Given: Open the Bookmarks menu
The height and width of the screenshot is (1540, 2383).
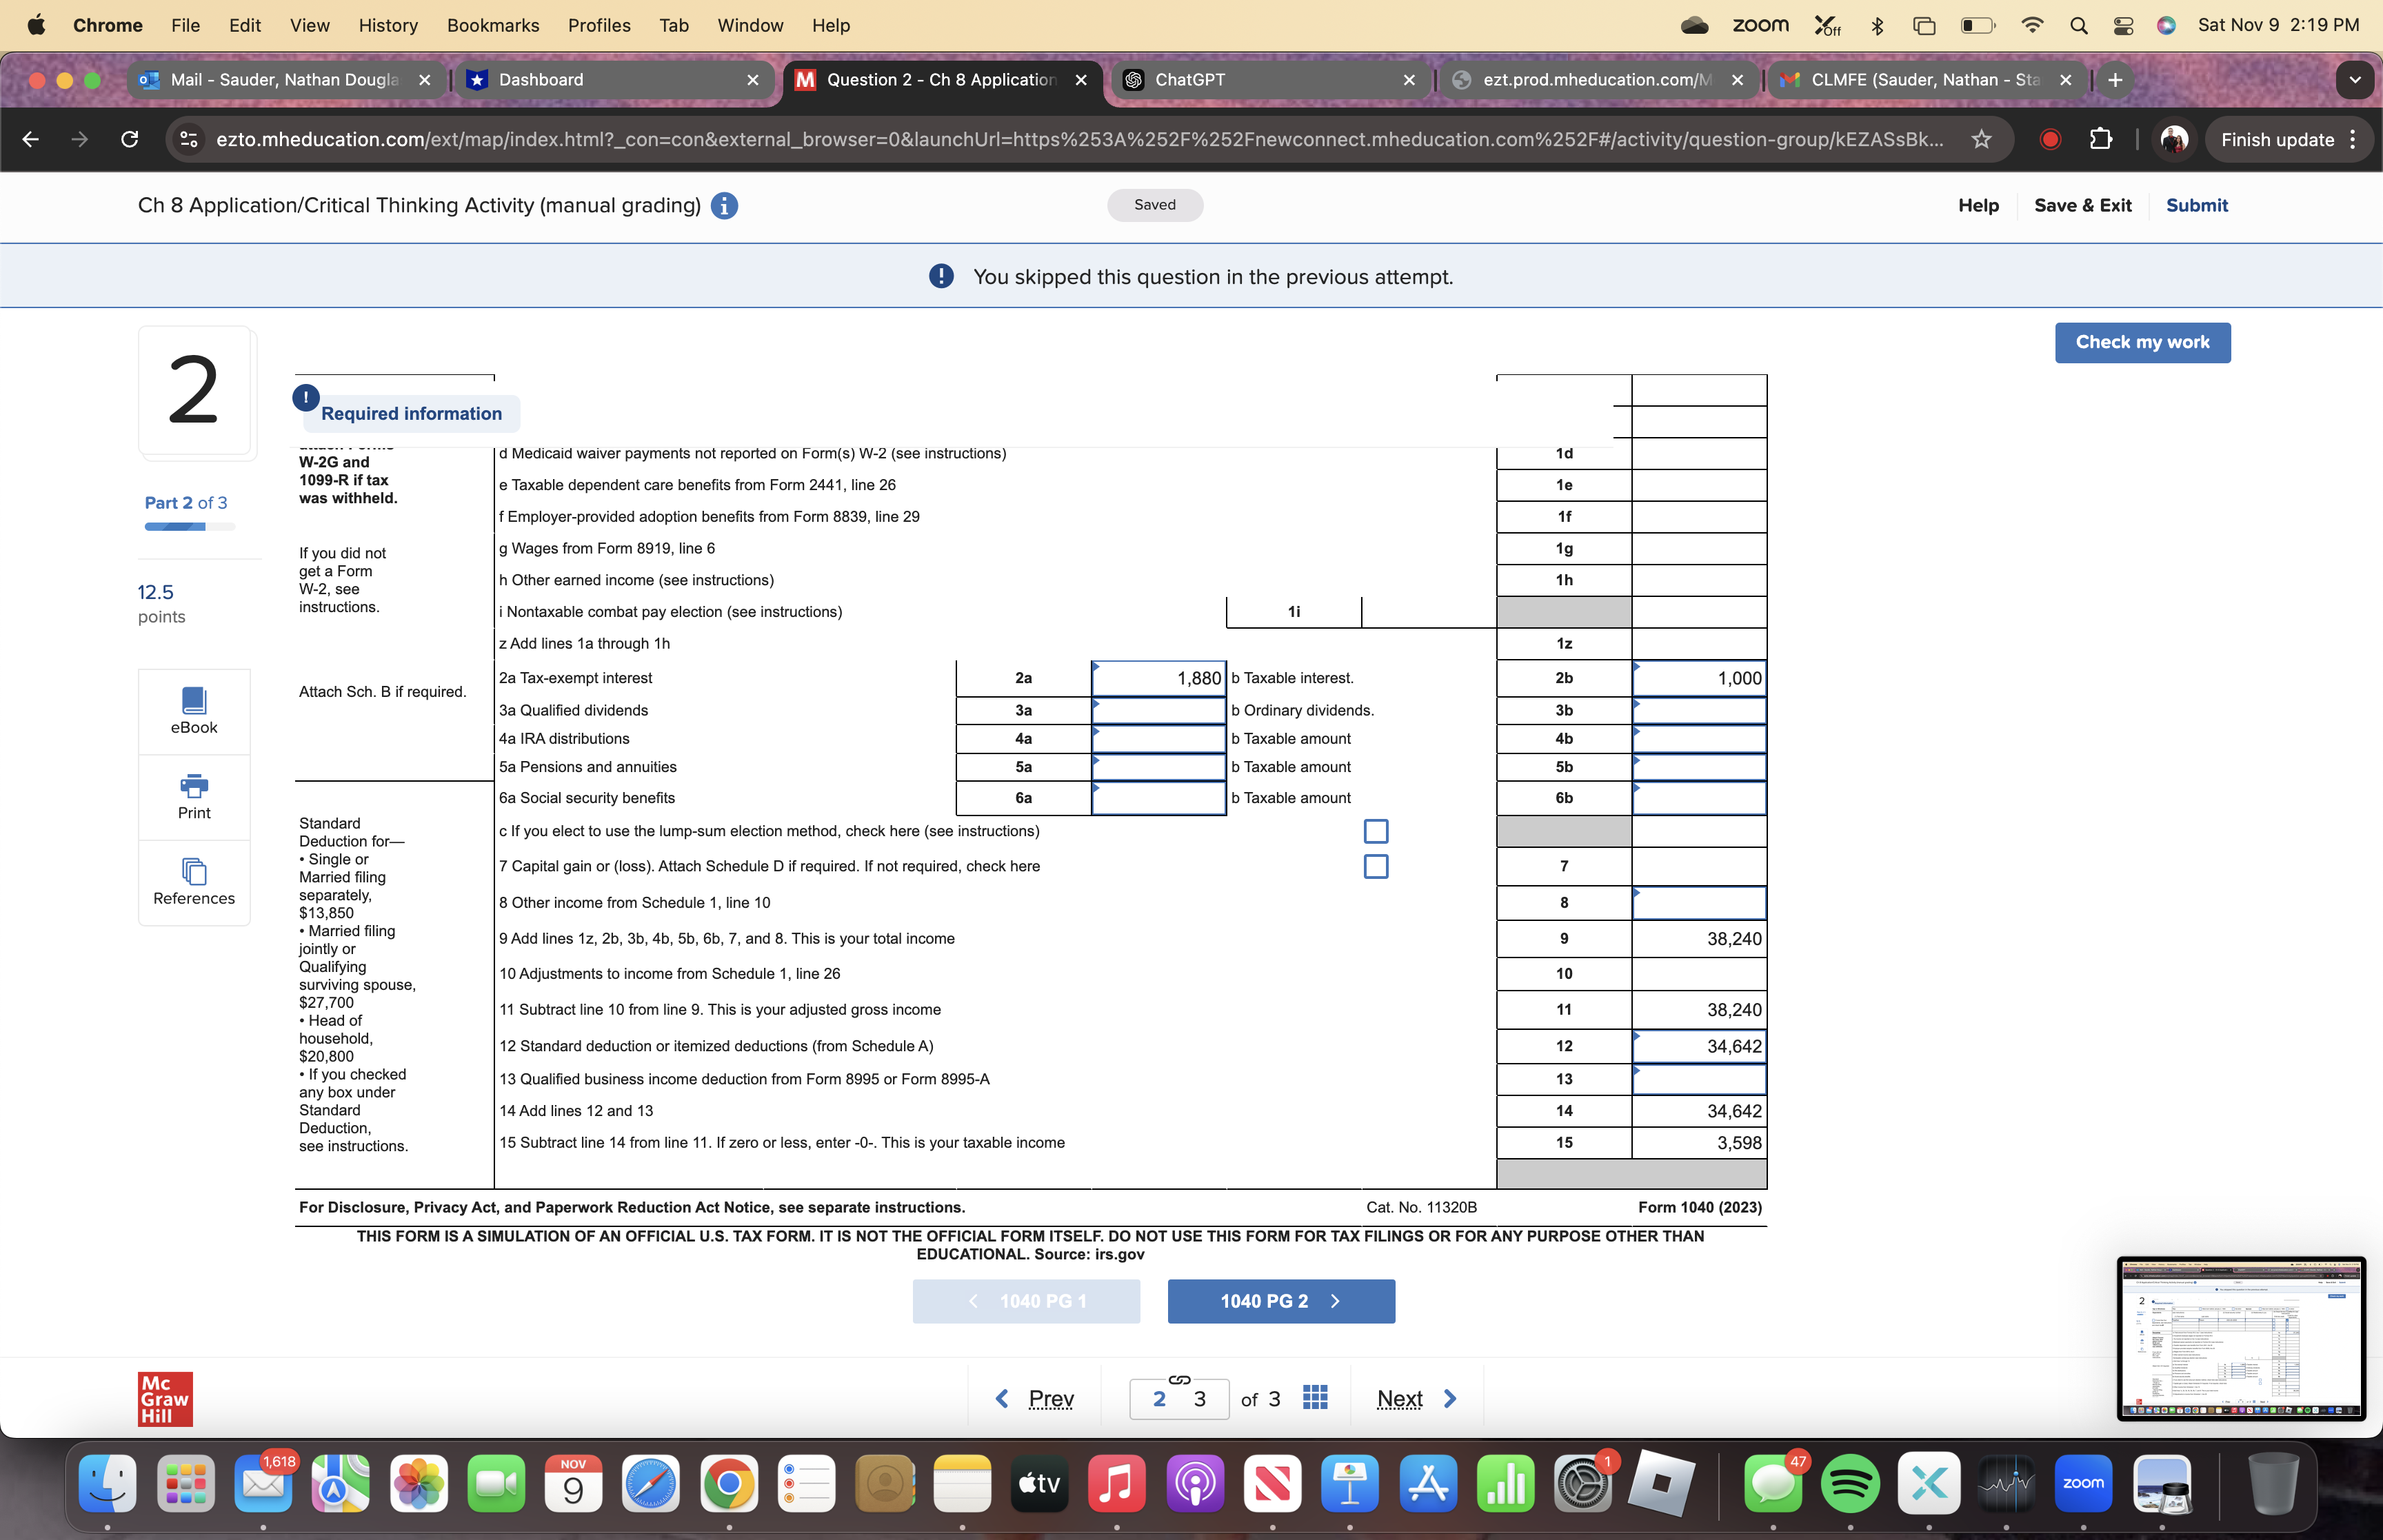Looking at the screenshot, I should pyautogui.click(x=492, y=25).
